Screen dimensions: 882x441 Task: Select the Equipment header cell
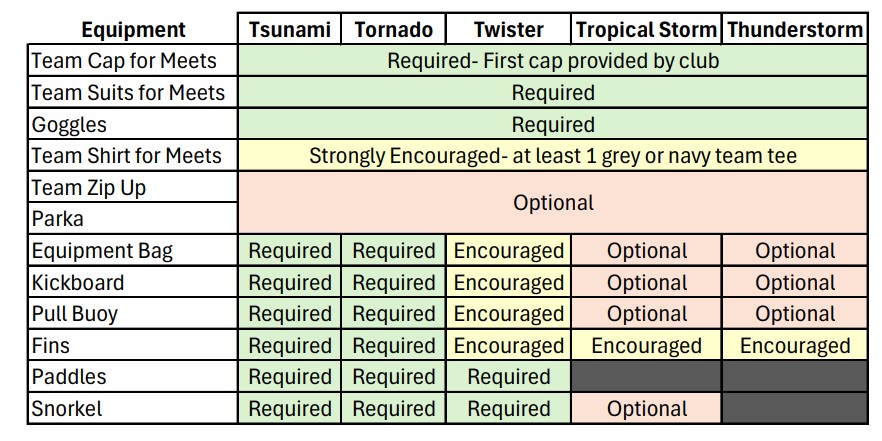pyautogui.click(x=133, y=30)
